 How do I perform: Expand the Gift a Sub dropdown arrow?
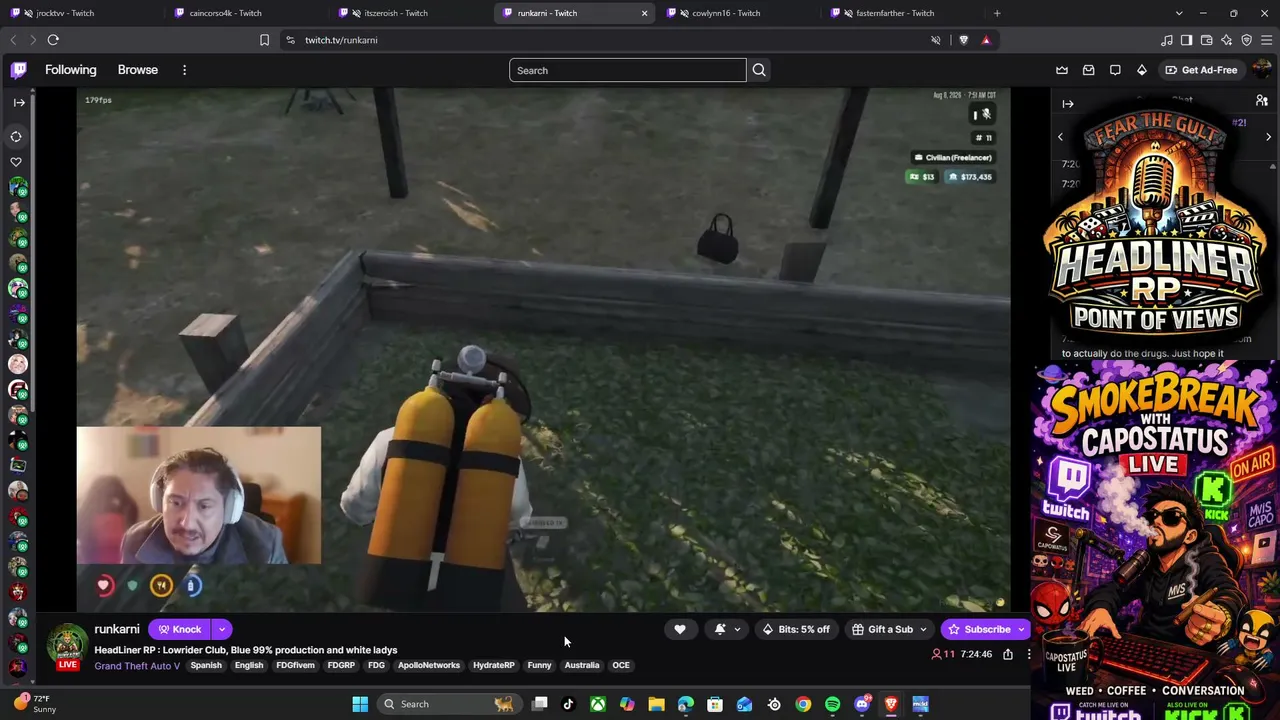(x=923, y=629)
